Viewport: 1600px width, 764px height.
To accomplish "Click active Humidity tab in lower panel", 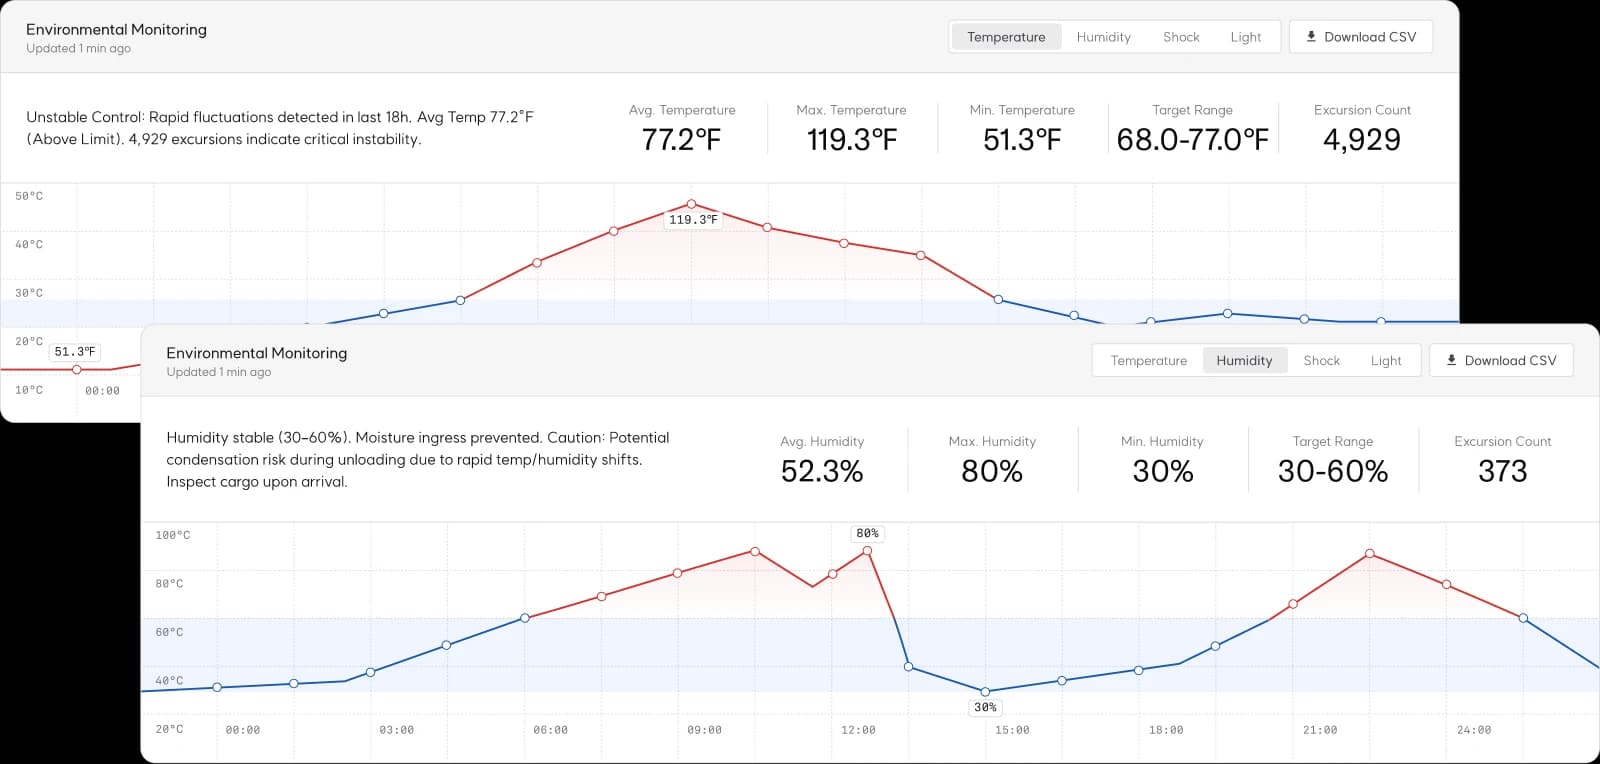I will click(x=1244, y=361).
